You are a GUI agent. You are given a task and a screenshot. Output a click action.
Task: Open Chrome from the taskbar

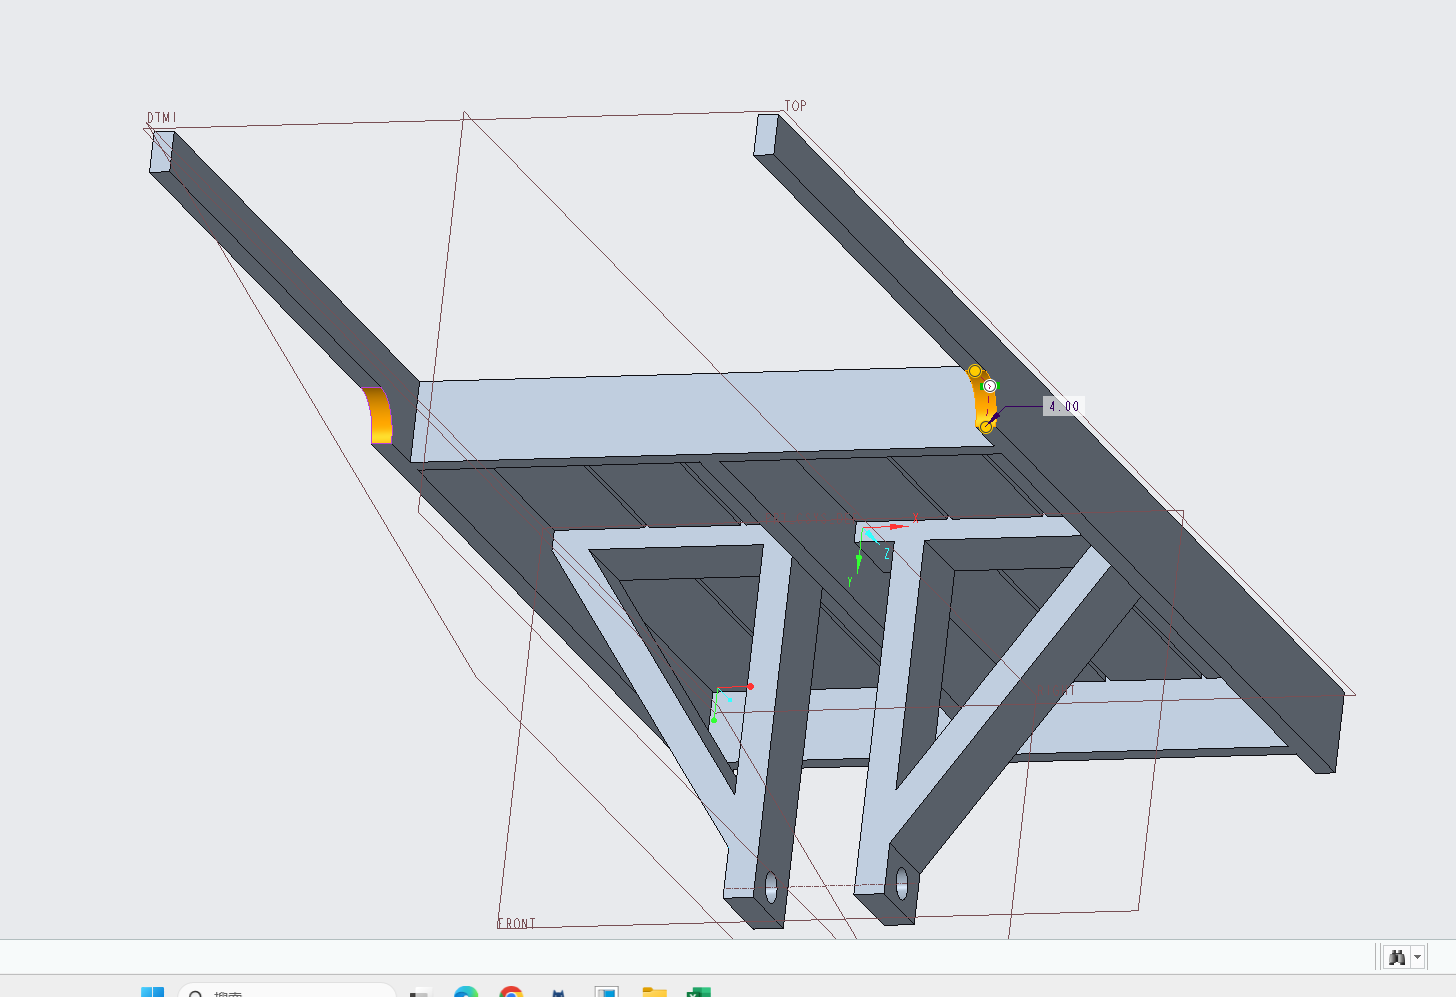pos(511,992)
